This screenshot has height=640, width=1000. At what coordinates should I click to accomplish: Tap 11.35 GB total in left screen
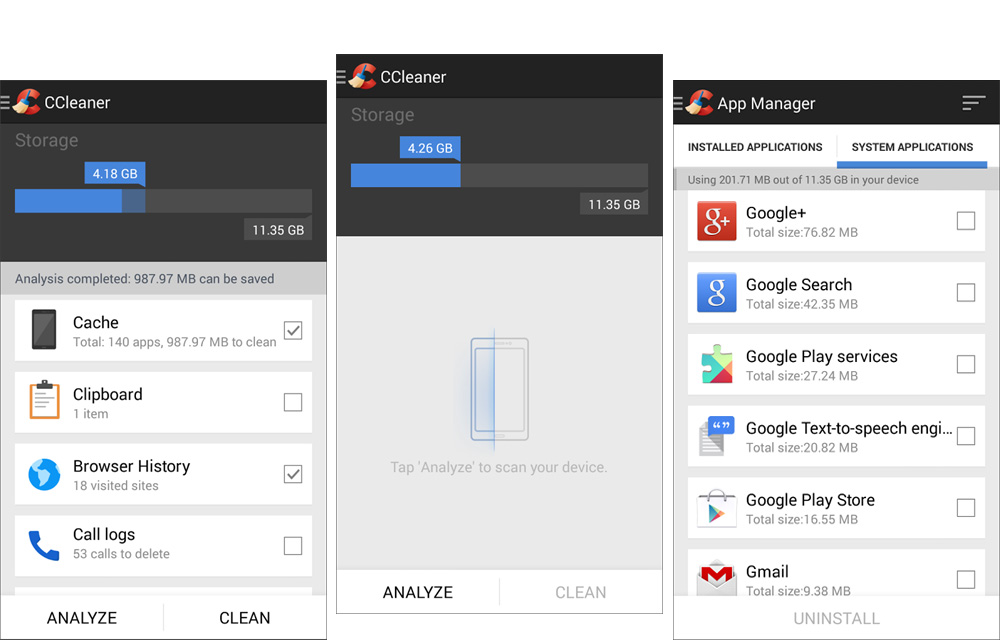coord(278,230)
